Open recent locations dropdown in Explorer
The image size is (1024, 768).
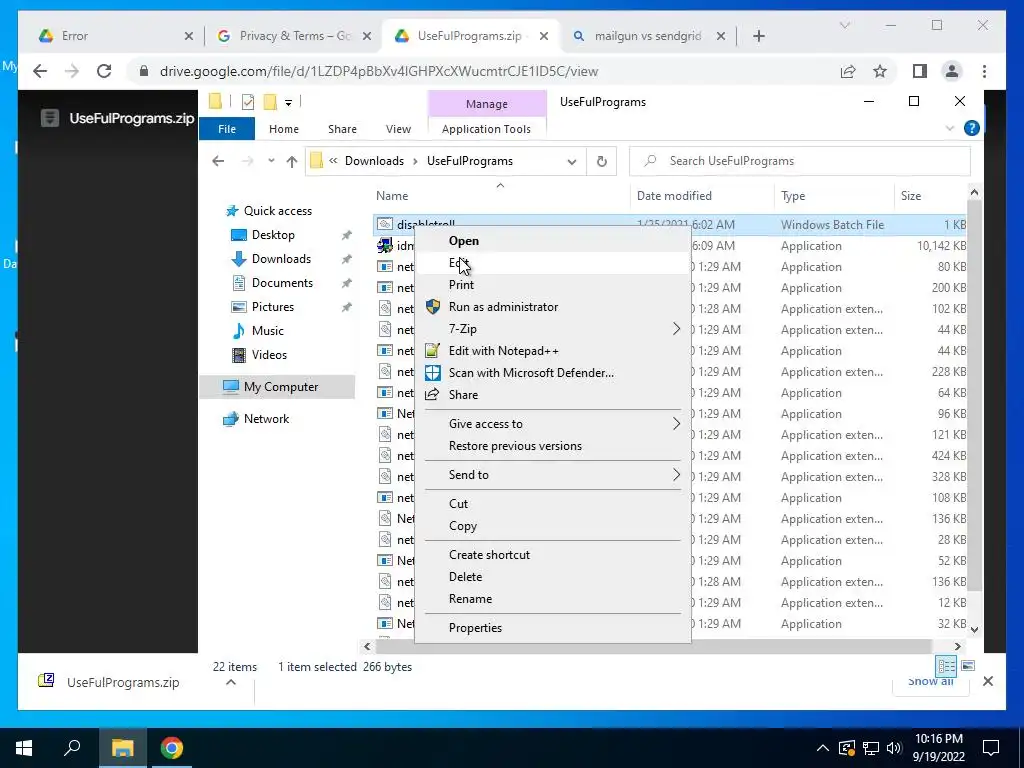271,161
